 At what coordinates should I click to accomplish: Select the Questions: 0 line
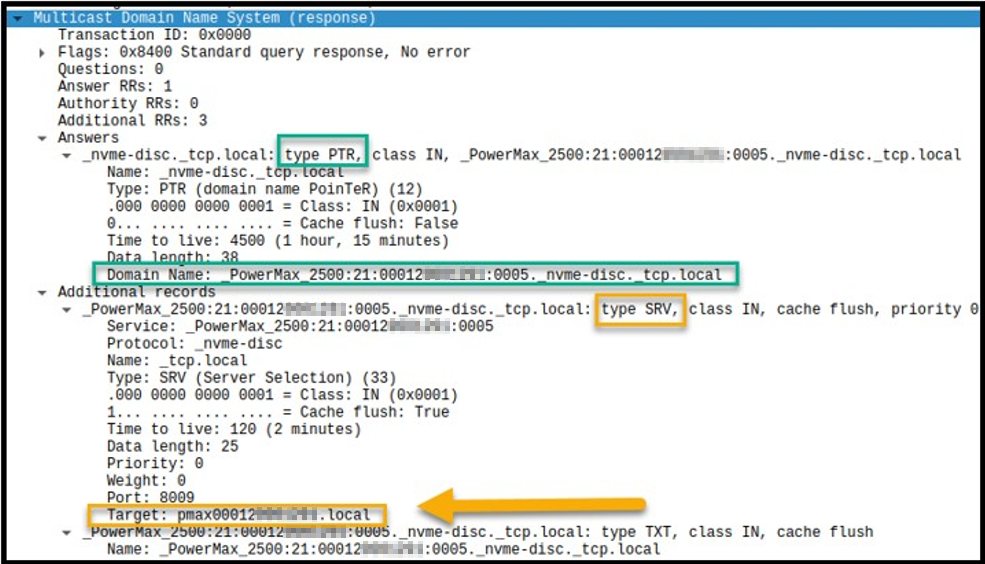tap(111, 69)
